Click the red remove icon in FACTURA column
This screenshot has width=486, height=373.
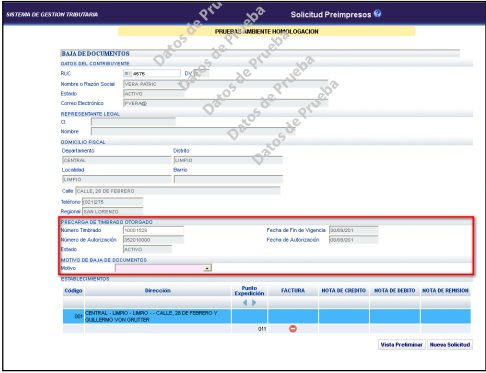click(293, 329)
